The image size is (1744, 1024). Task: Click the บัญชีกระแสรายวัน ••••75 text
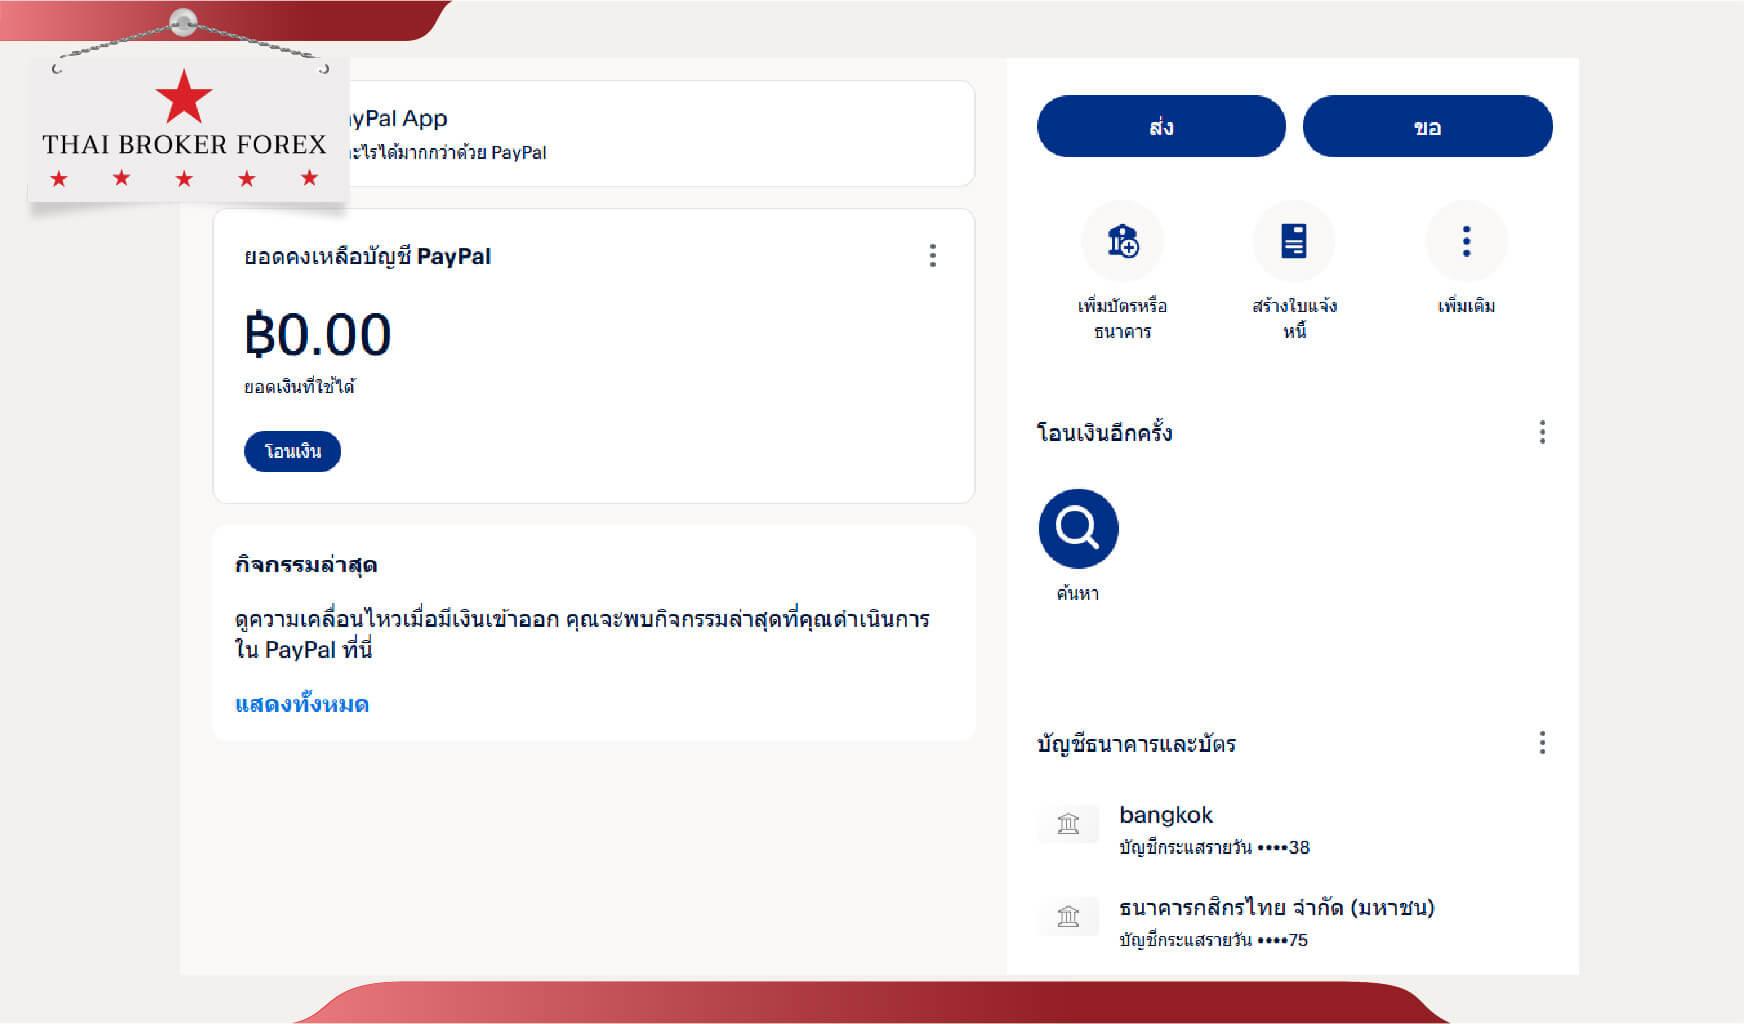click(x=1213, y=940)
